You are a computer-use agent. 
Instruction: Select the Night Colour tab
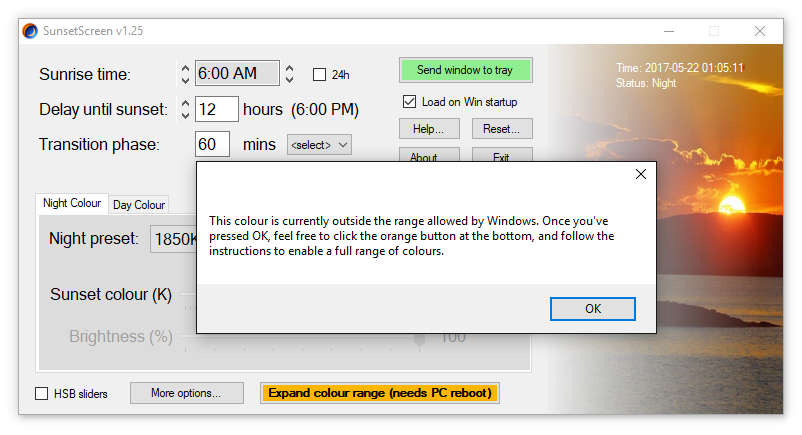pyautogui.click(x=72, y=203)
